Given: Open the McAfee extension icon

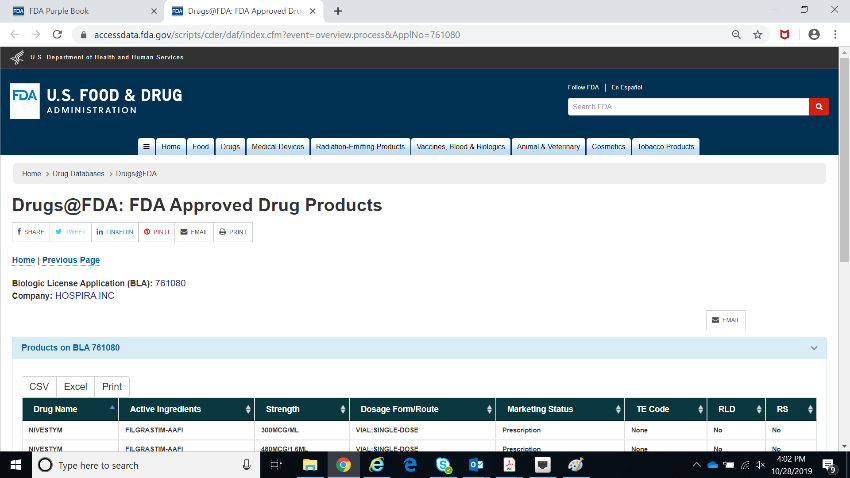Looking at the screenshot, I should (x=784, y=35).
